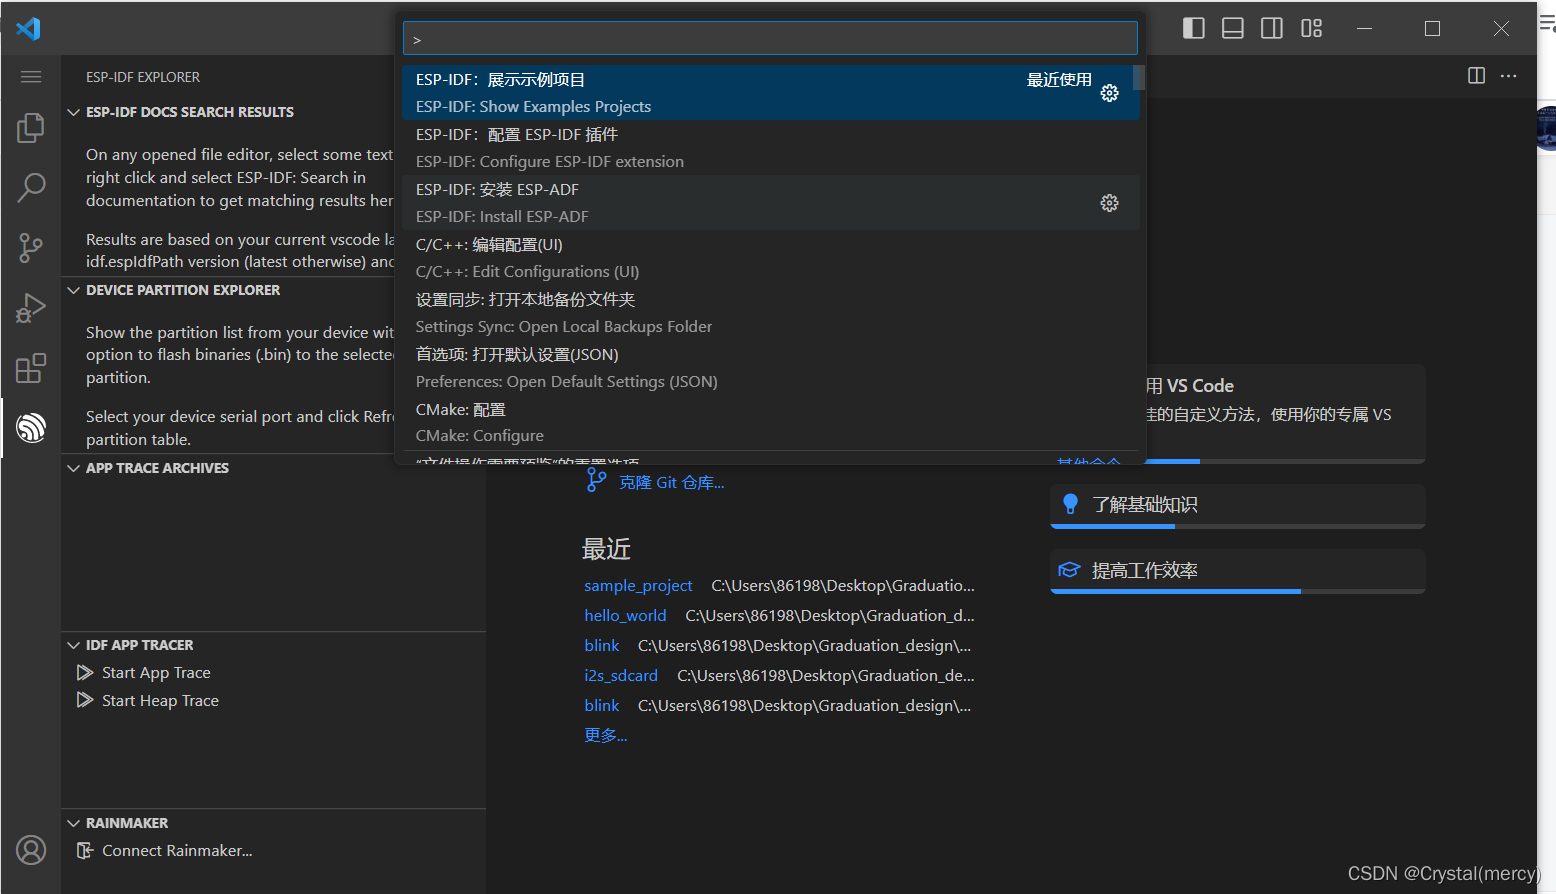Image resolution: width=1556 pixels, height=894 pixels.
Task: Click progress bar under 了解基础知识
Action: pos(1238,526)
